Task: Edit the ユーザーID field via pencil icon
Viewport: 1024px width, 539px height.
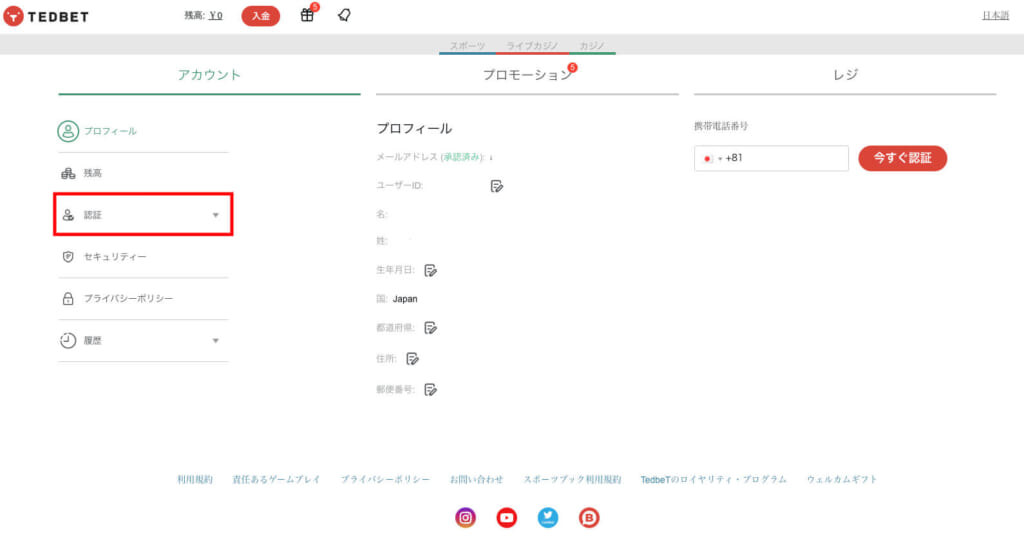Action: [496, 187]
